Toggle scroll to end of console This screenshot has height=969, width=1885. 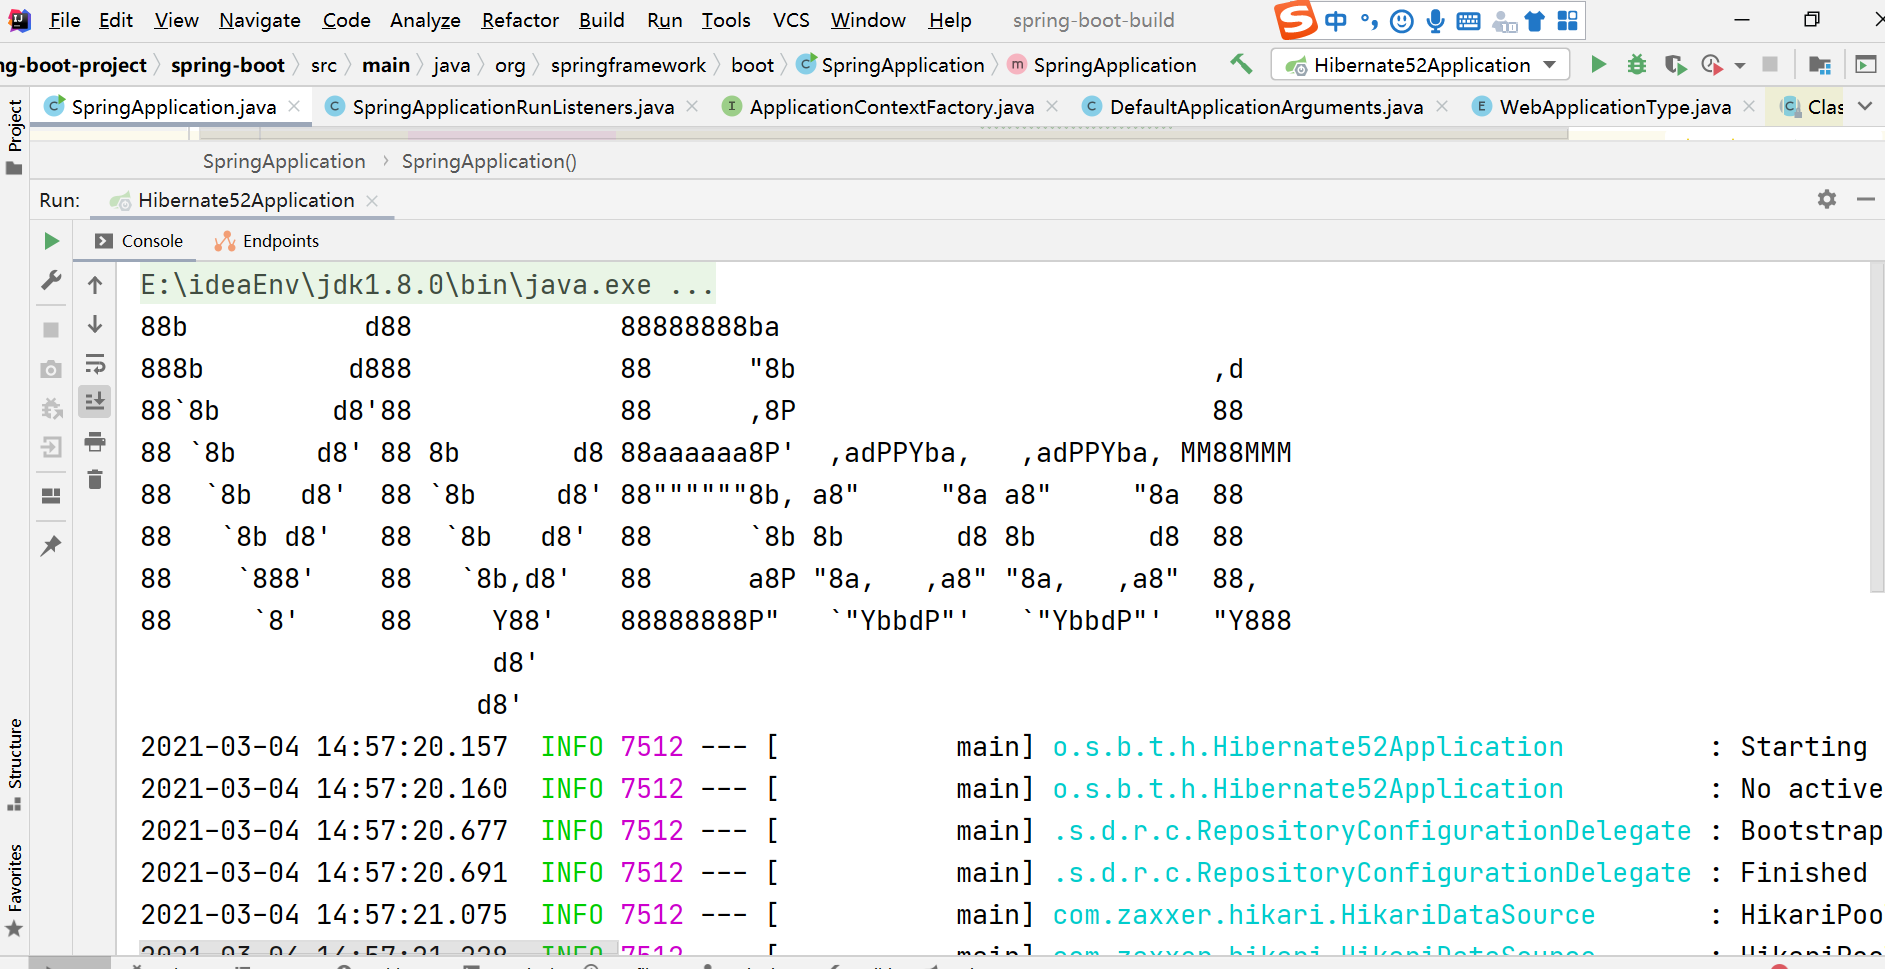(x=95, y=402)
